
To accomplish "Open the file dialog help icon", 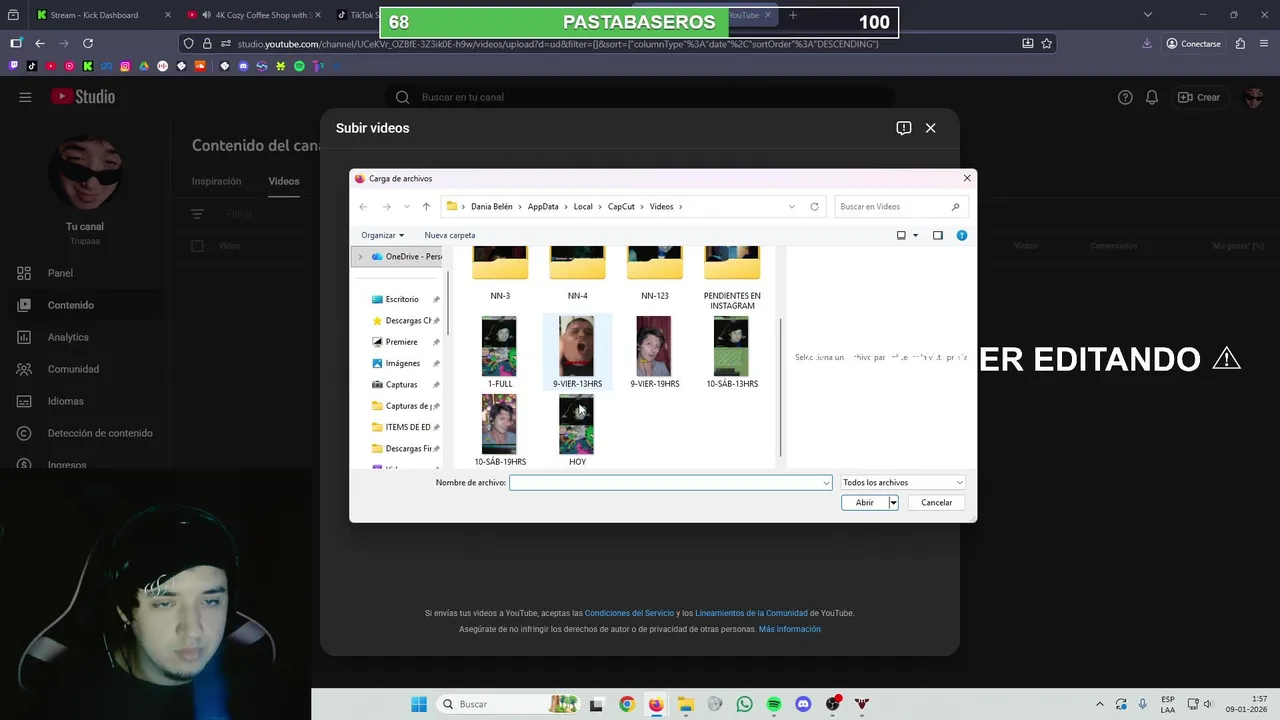I will (x=962, y=235).
